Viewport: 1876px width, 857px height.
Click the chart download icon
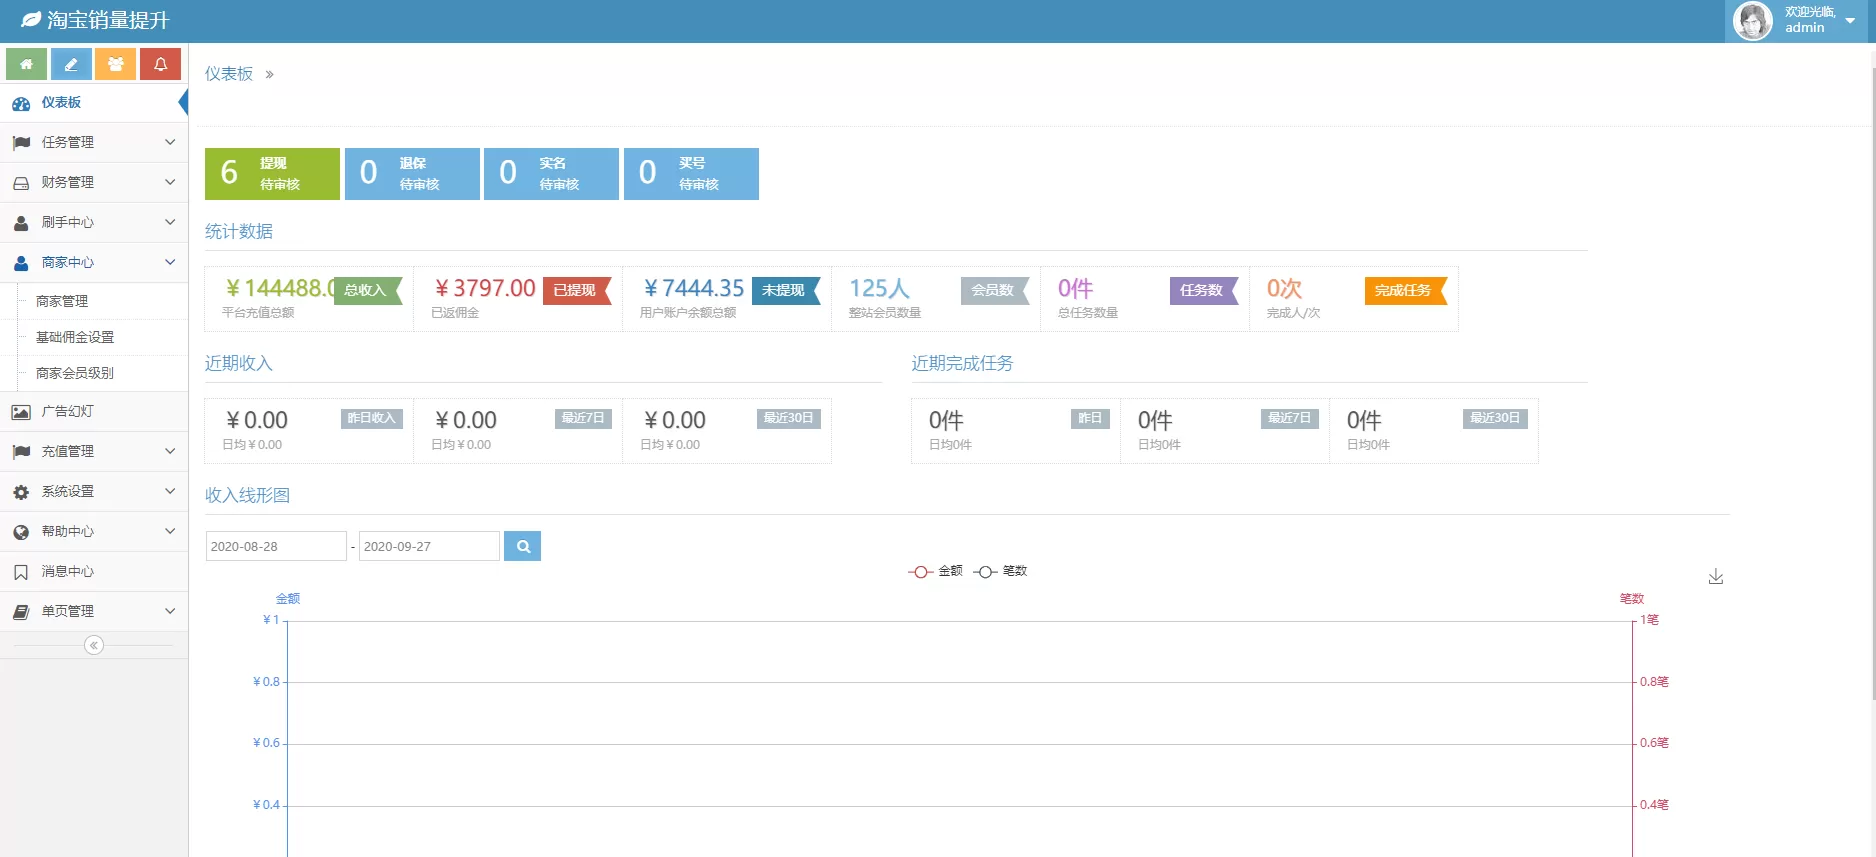point(1715,577)
